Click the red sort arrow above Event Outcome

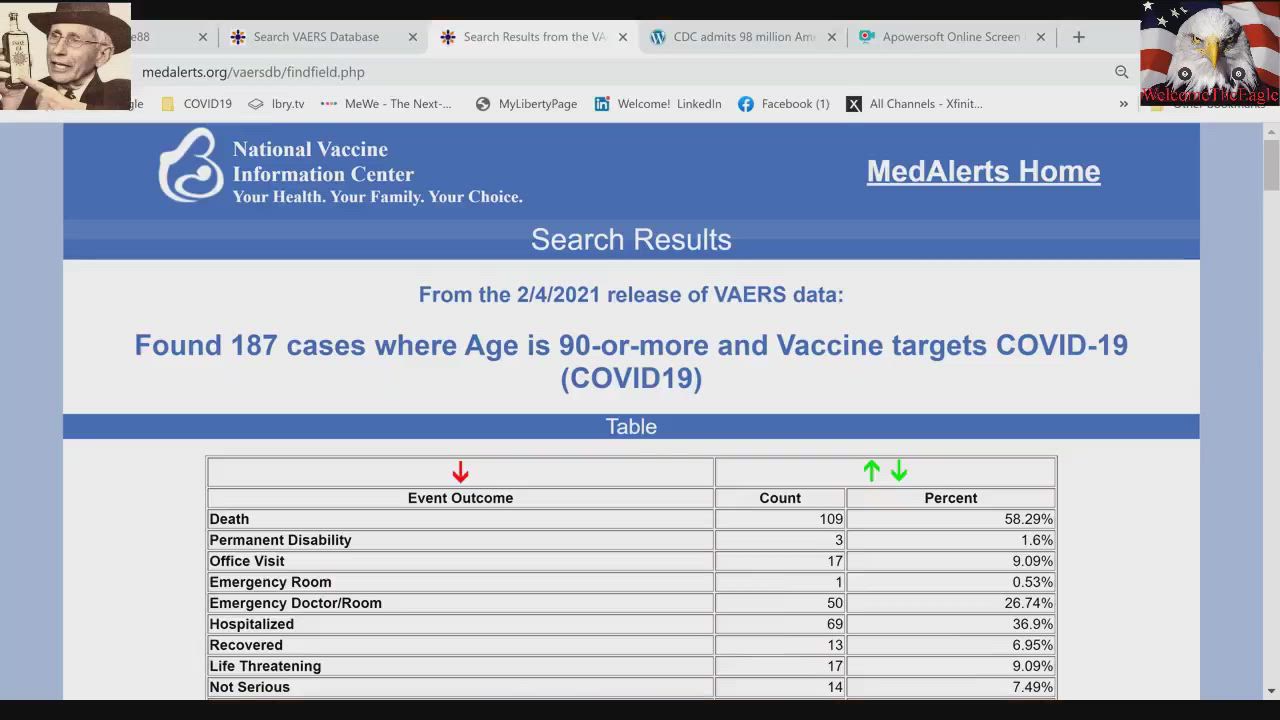click(460, 472)
